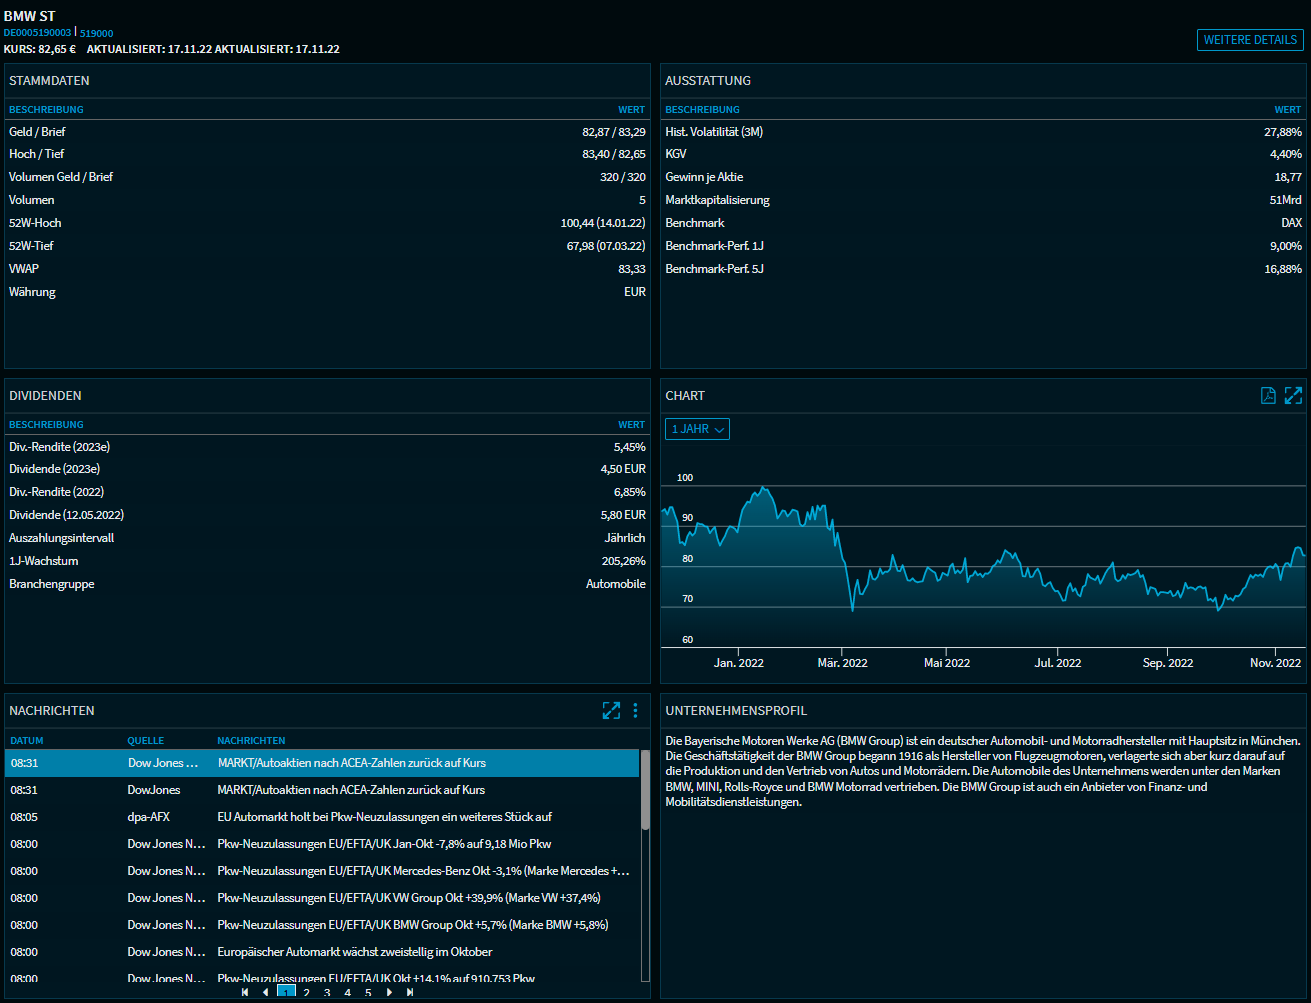This screenshot has height=1003, width=1311.
Task: Open WKN link 519000
Action: click(96, 33)
